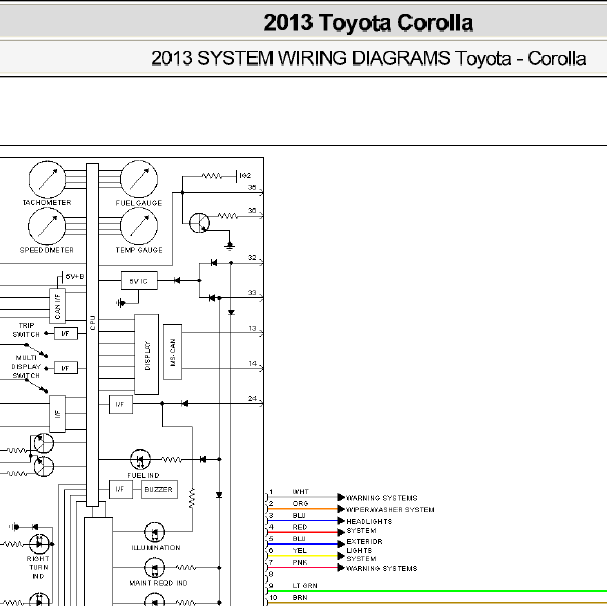Image resolution: width=607 pixels, height=606 pixels.
Task: Click the CAN I/F block
Action: click(57, 306)
